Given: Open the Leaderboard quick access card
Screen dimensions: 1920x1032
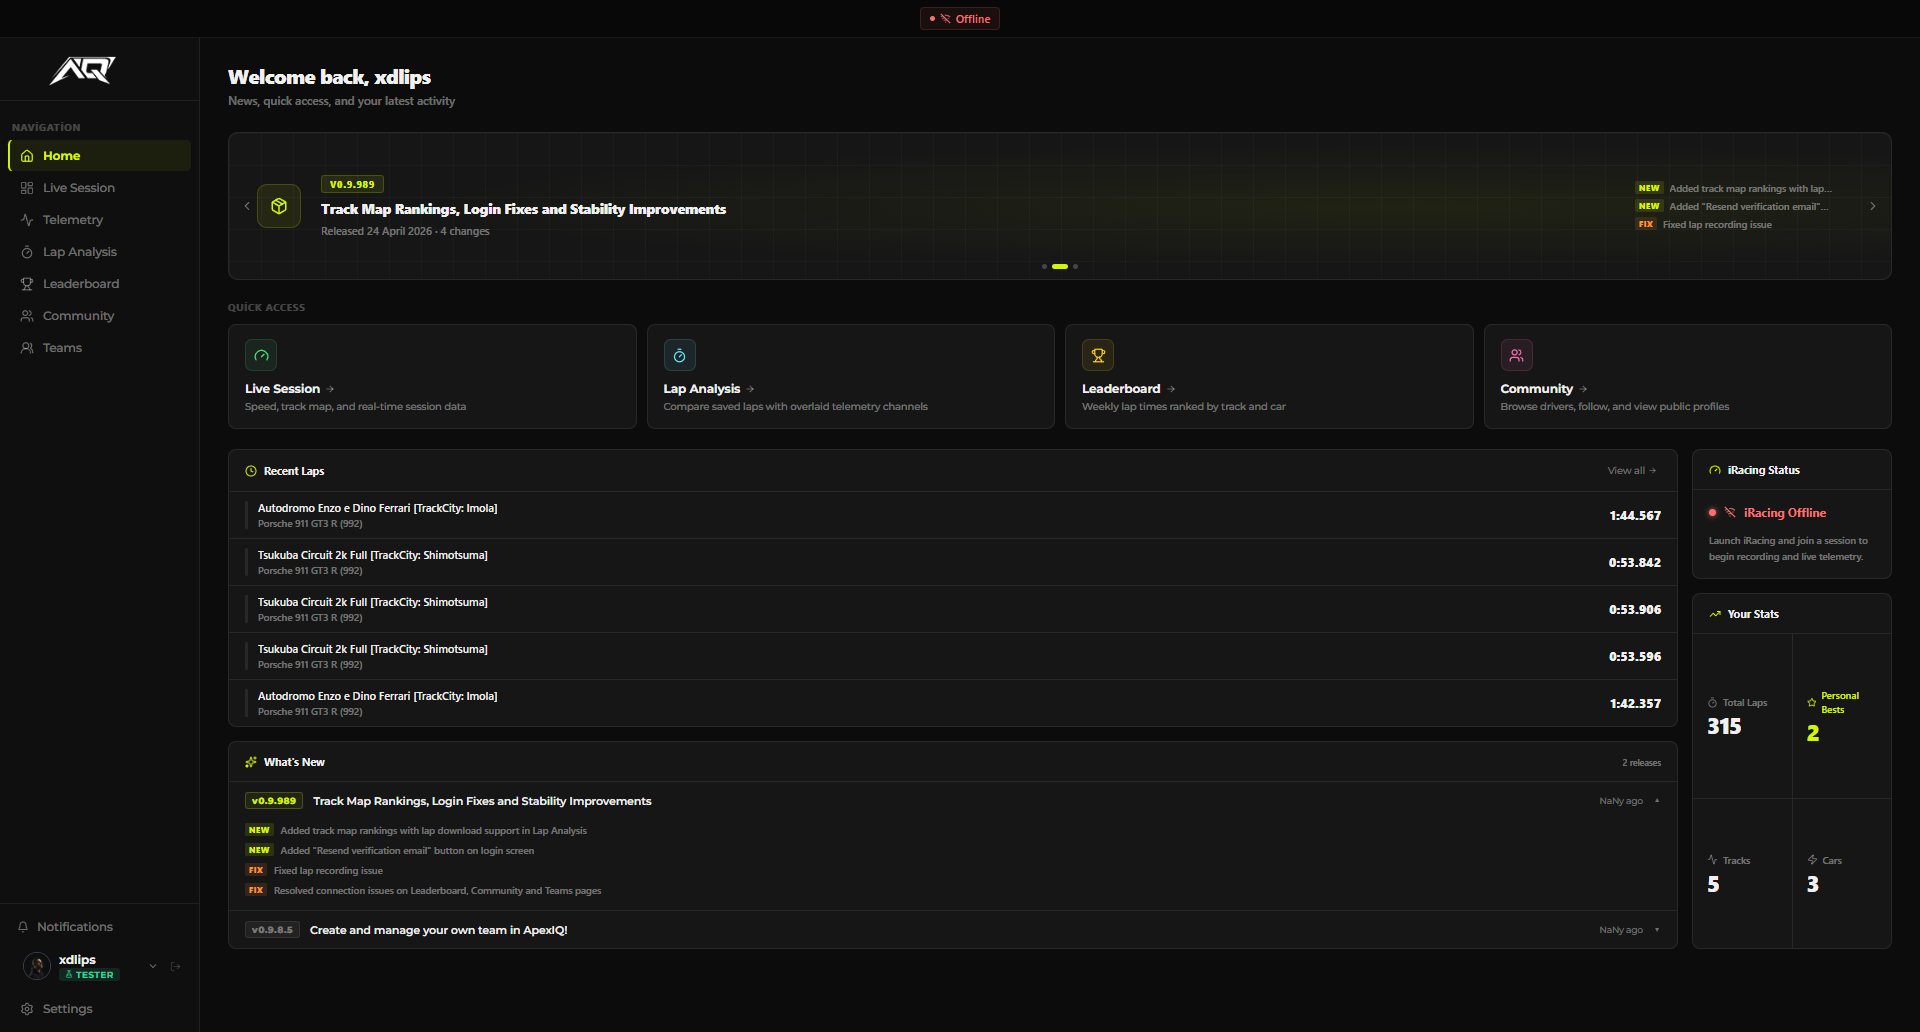Looking at the screenshot, I should 1269,376.
